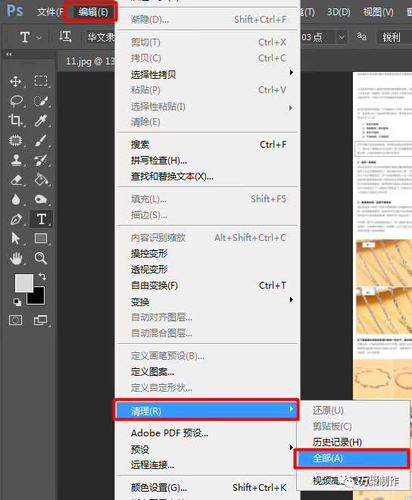The width and height of the screenshot is (412, 500).
Task: Click the foreground color swatch
Action: (23, 283)
